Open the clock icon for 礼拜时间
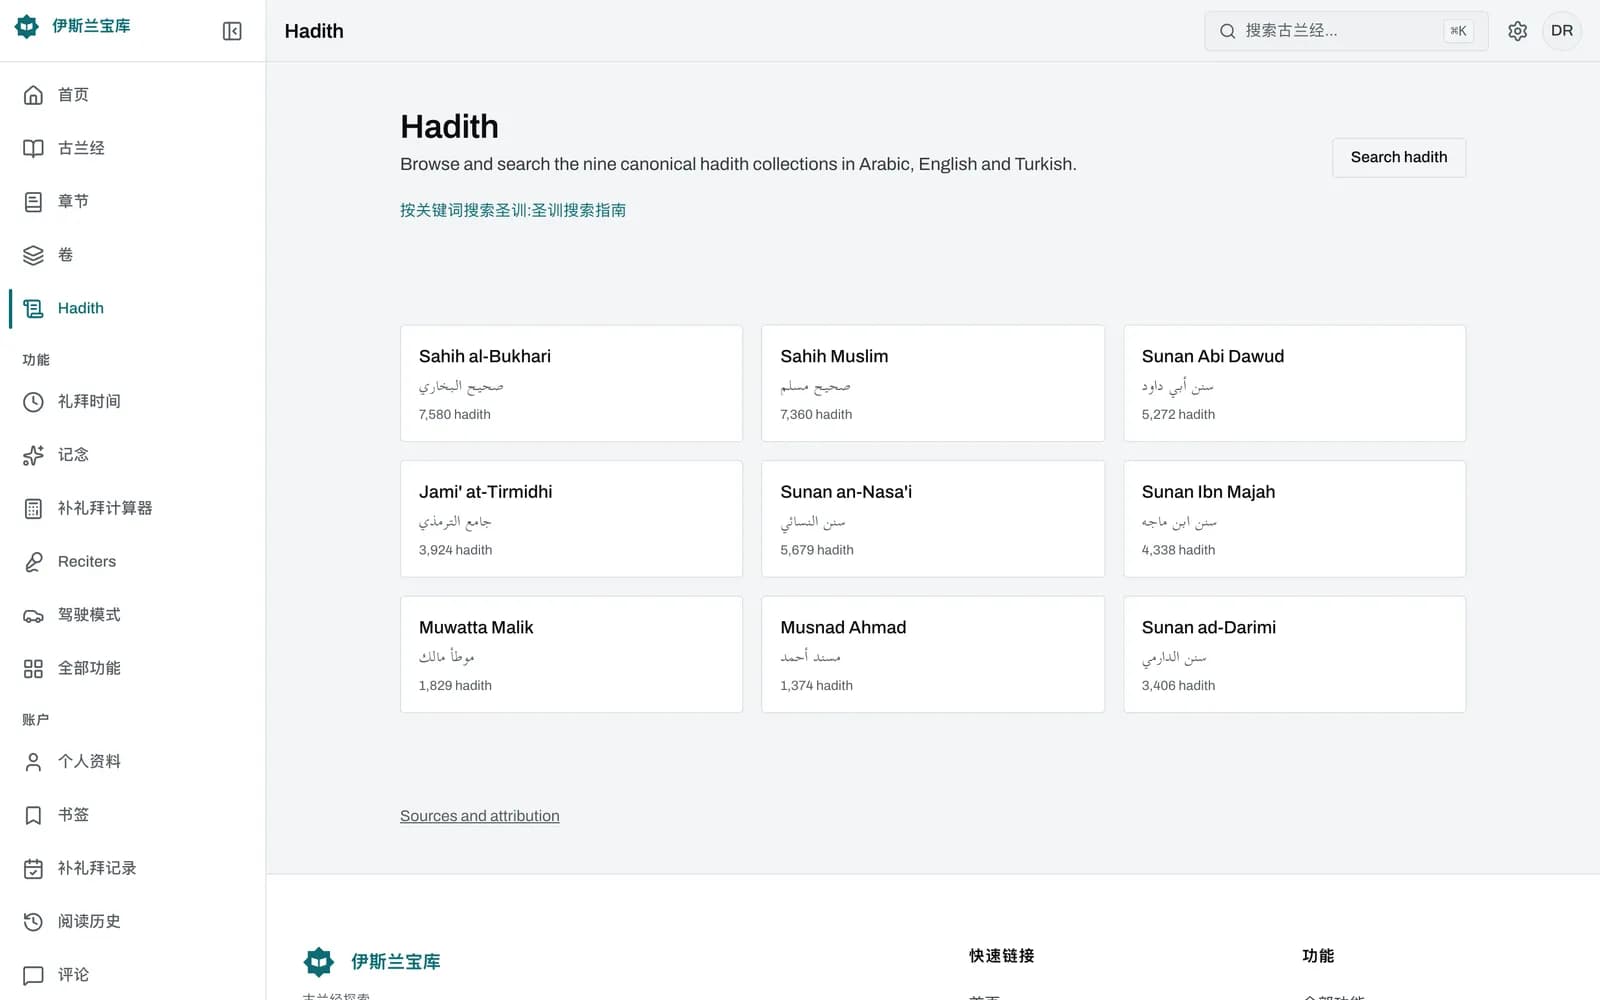1600x1000 pixels. click(x=33, y=402)
